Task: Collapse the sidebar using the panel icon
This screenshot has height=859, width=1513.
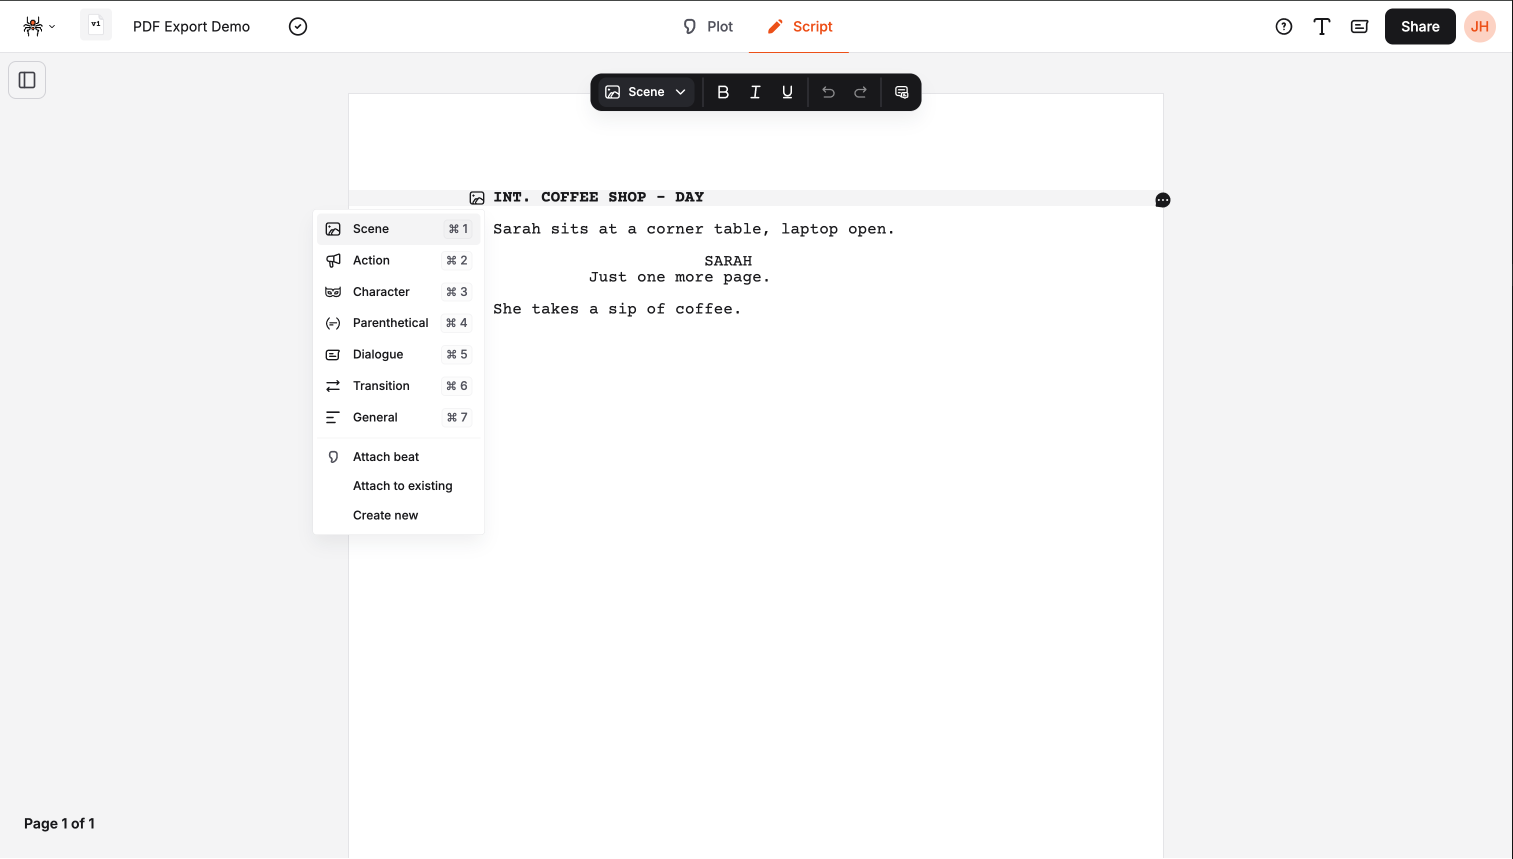Action: [27, 79]
